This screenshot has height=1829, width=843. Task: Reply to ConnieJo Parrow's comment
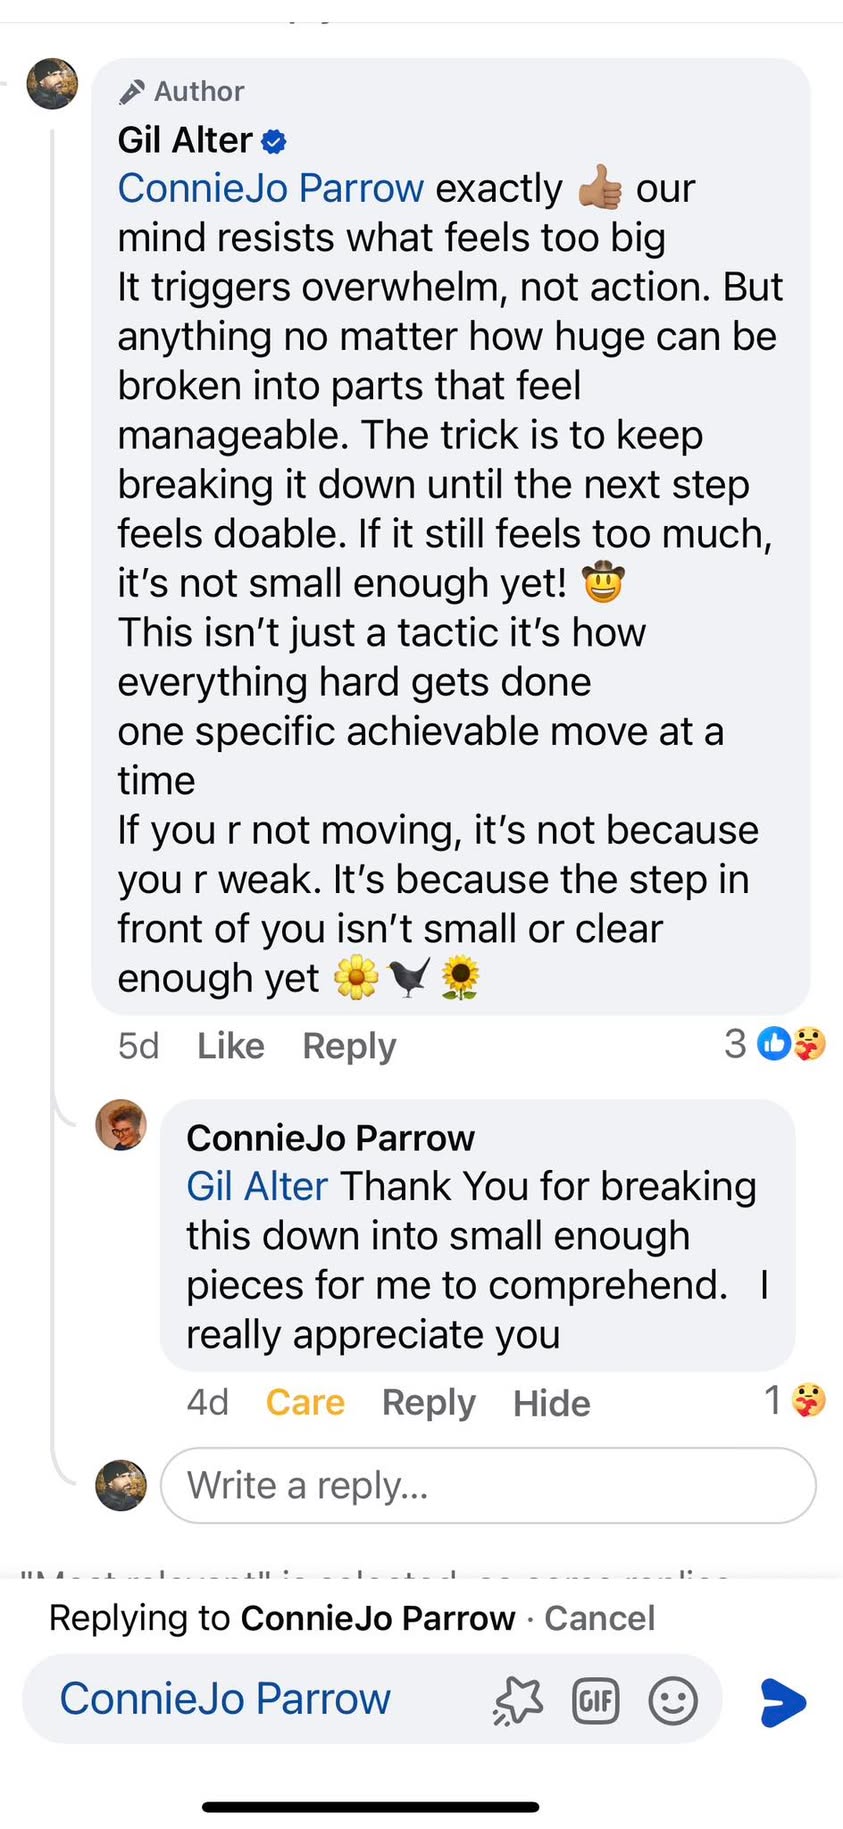point(429,1402)
